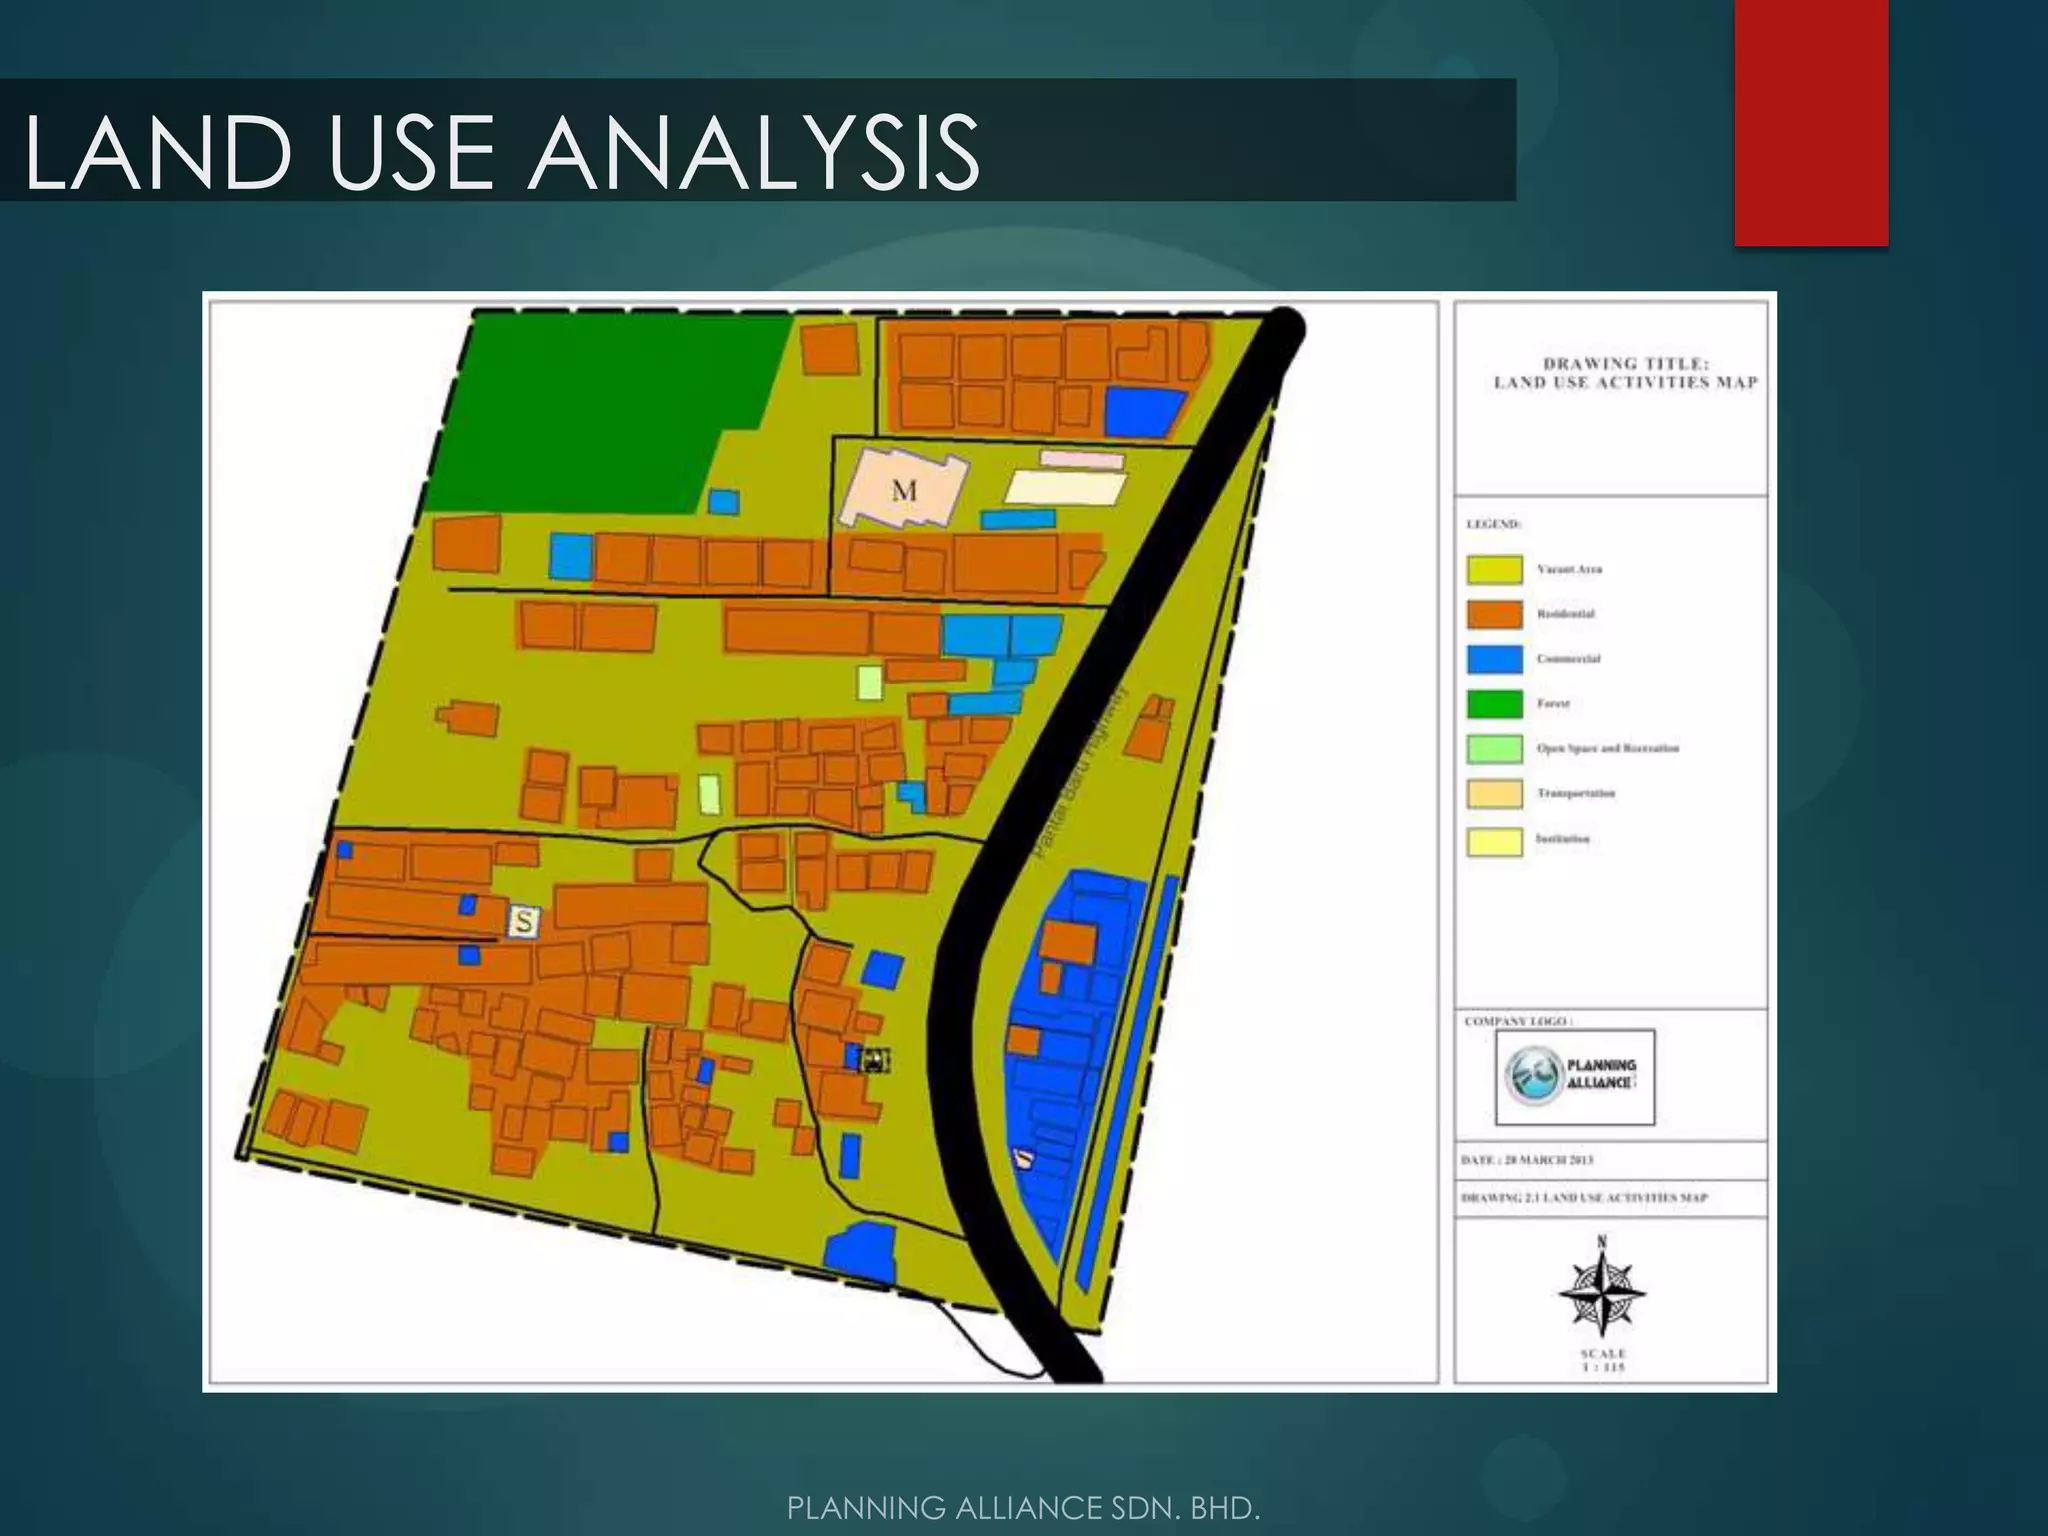Image resolution: width=2048 pixels, height=1536 pixels.
Task: Click the DRAWING 2.1 LAND USE ACTIVITIES MAP caption
Action: (x=1584, y=1197)
